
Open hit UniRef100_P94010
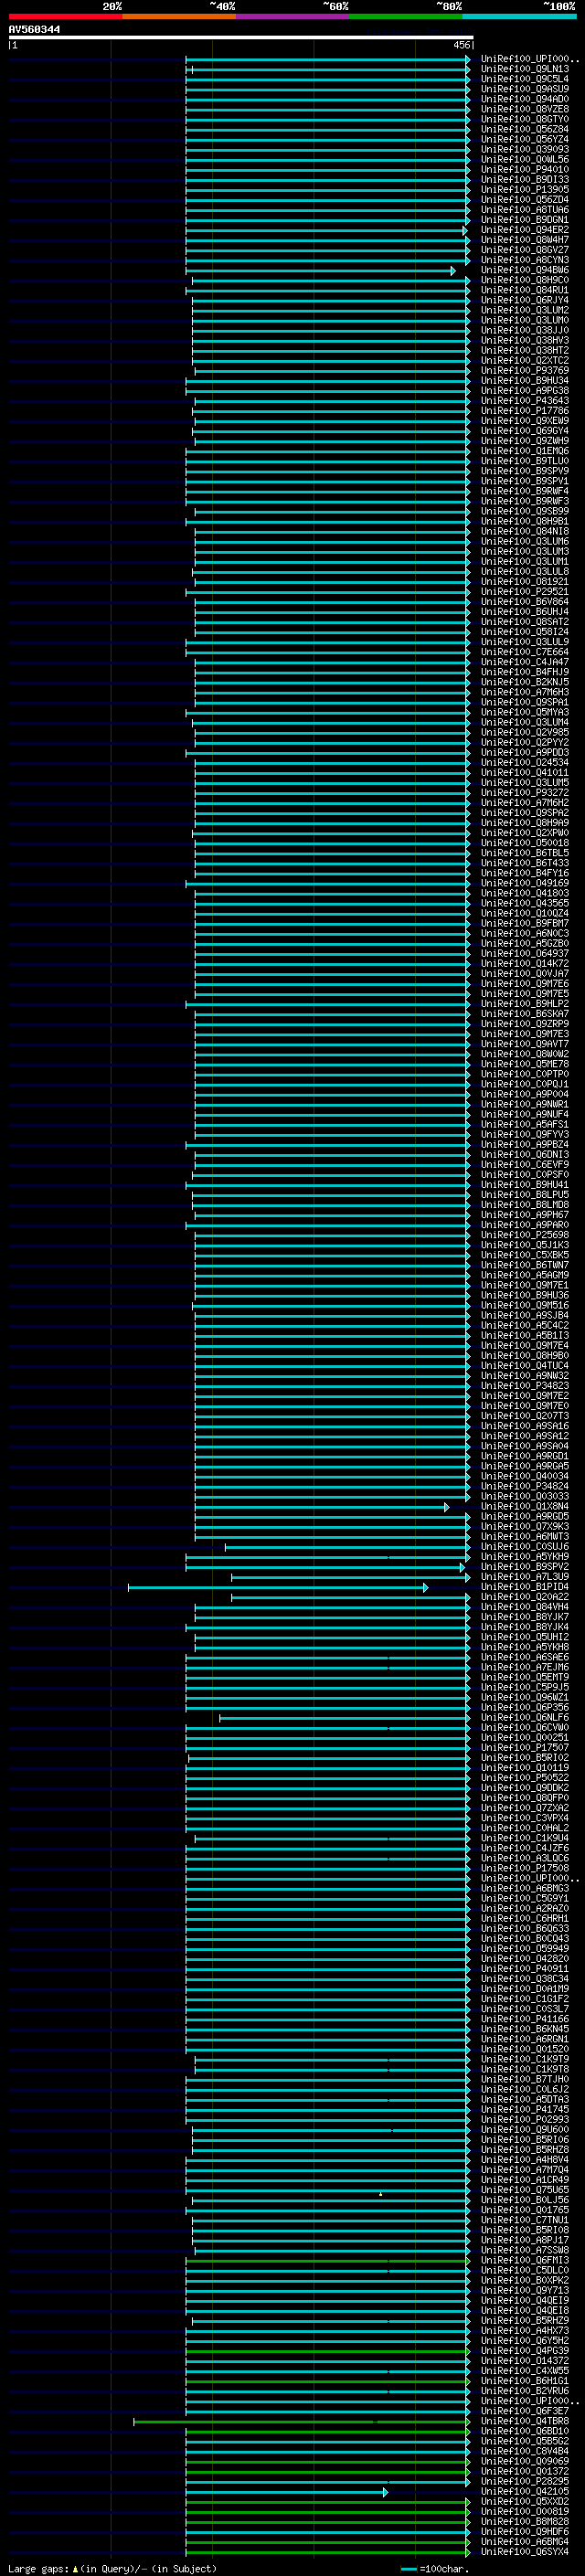click(525, 170)
